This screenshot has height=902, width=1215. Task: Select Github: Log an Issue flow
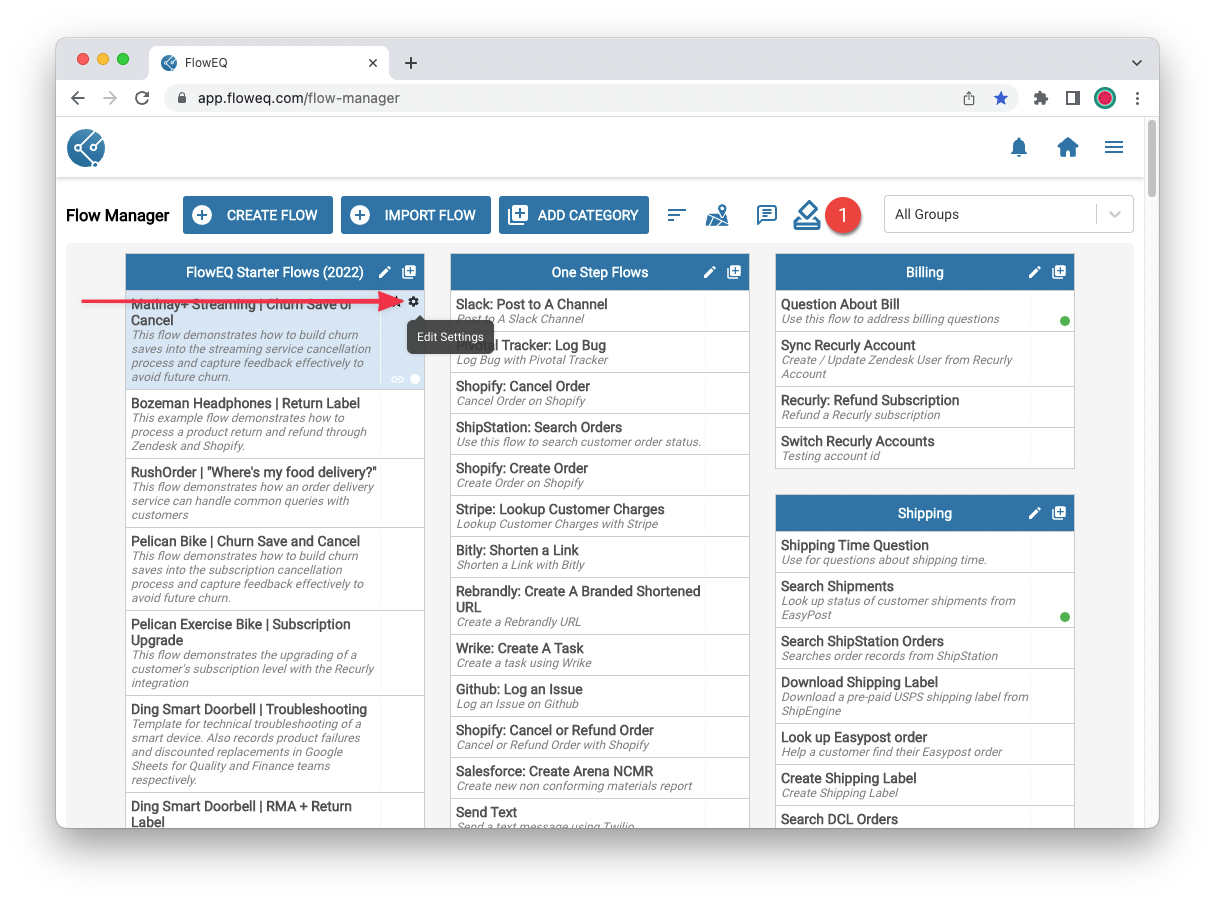(x=600, y=696)
